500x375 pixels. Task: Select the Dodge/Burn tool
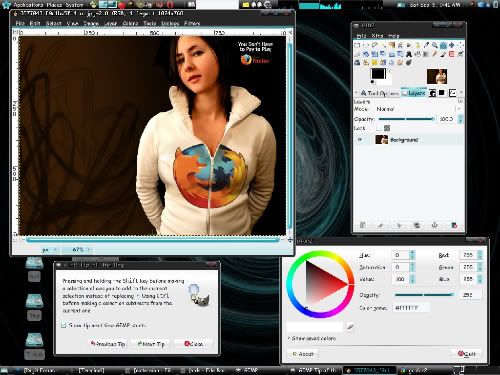click(409, 62)
